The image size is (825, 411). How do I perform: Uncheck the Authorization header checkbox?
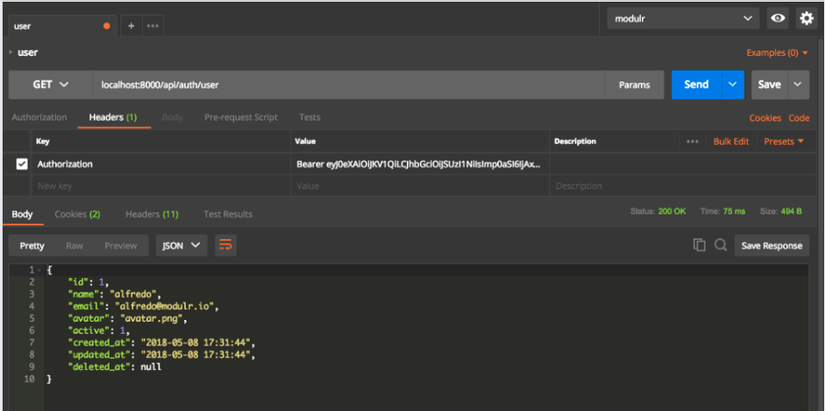click(x=22, y=164)
